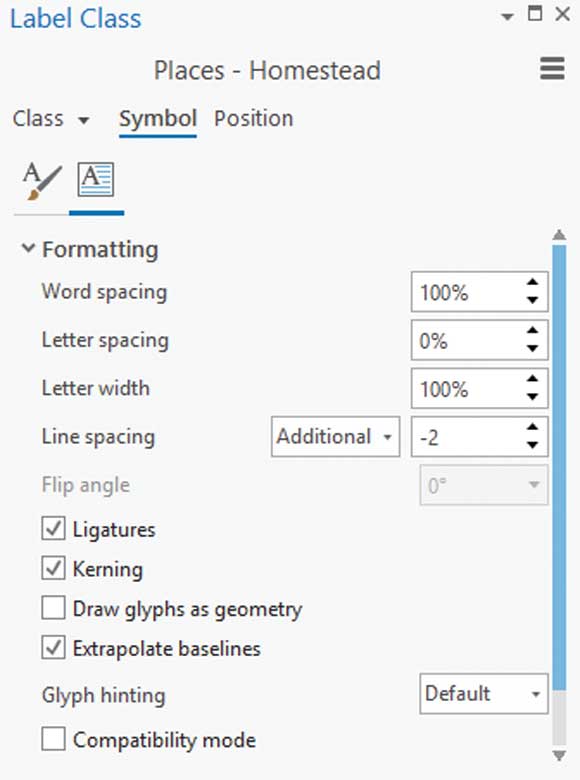580x780 pixels.
Task: Switch to the Position tab
Action: (253, 119)
